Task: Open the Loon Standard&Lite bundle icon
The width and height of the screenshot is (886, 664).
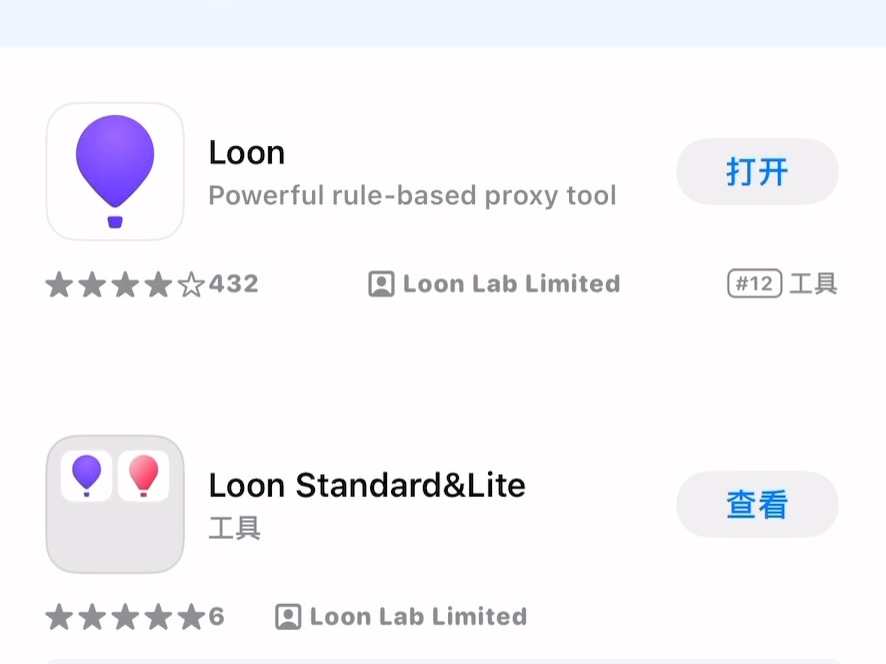Action: pos(115,504)
